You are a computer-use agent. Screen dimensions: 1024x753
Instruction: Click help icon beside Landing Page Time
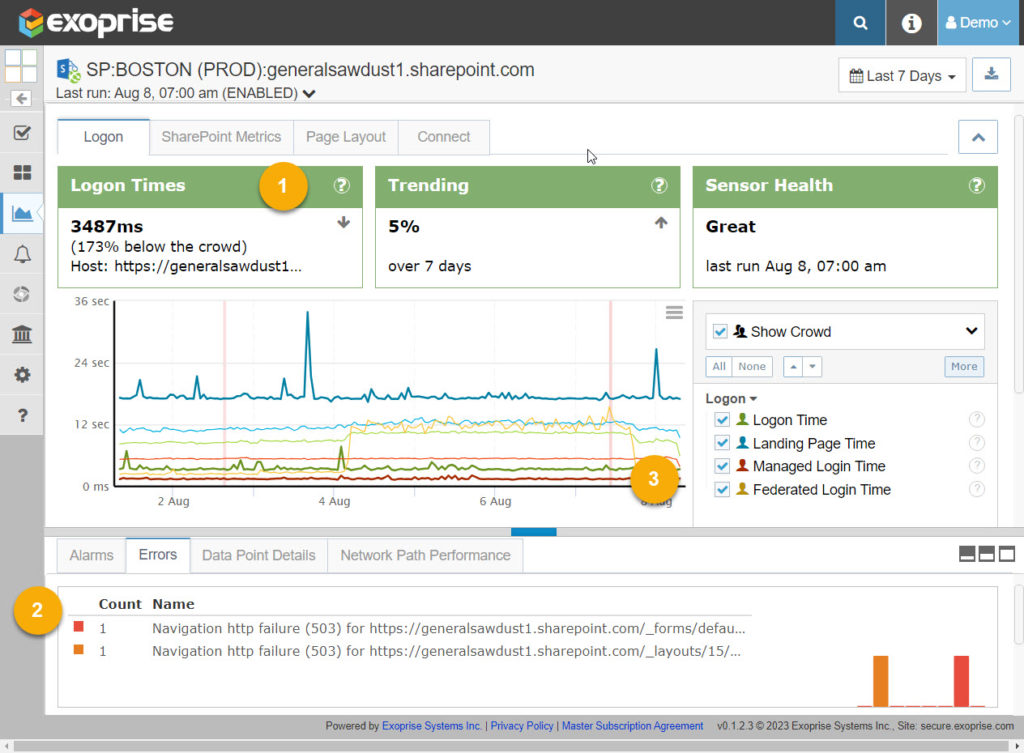click(976, 443)
